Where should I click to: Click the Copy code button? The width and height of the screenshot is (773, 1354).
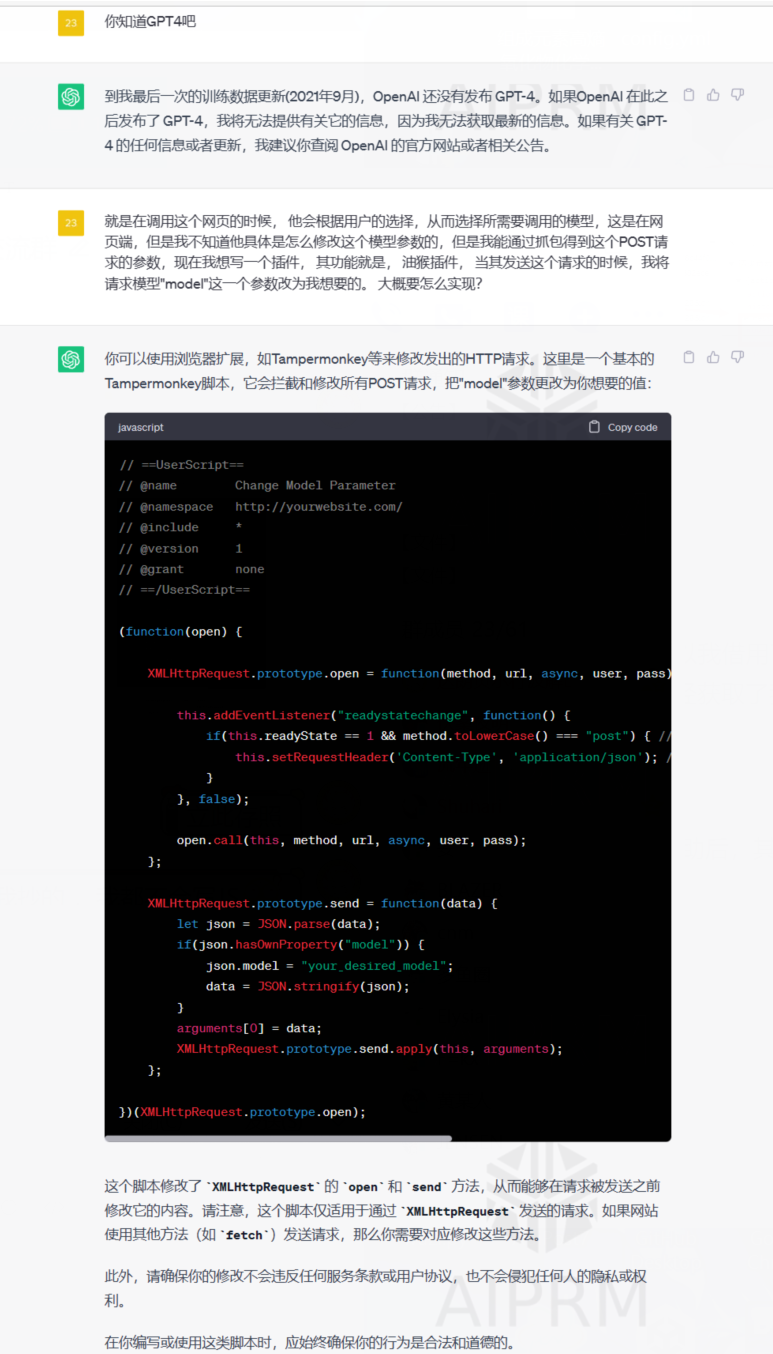click(x=623, y=427)
